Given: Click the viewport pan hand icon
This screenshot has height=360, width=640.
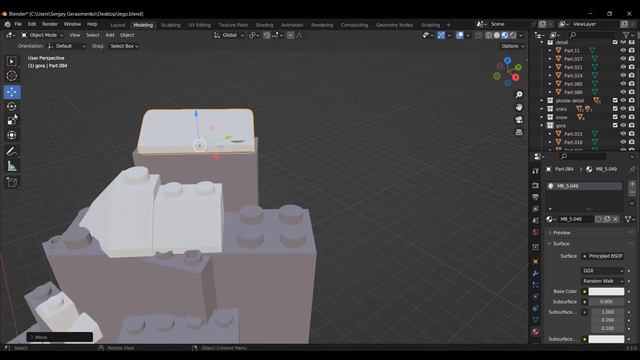Looking at the screenshot, I should (x=519, y=107).
